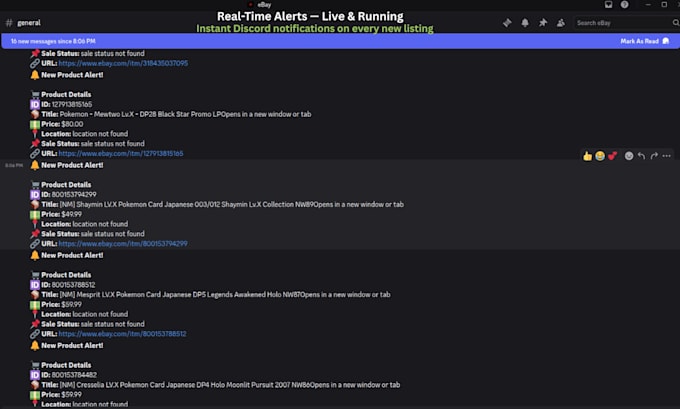Click the Price $80.00 text
Screen dimensions: 680x409
point(62,124)
